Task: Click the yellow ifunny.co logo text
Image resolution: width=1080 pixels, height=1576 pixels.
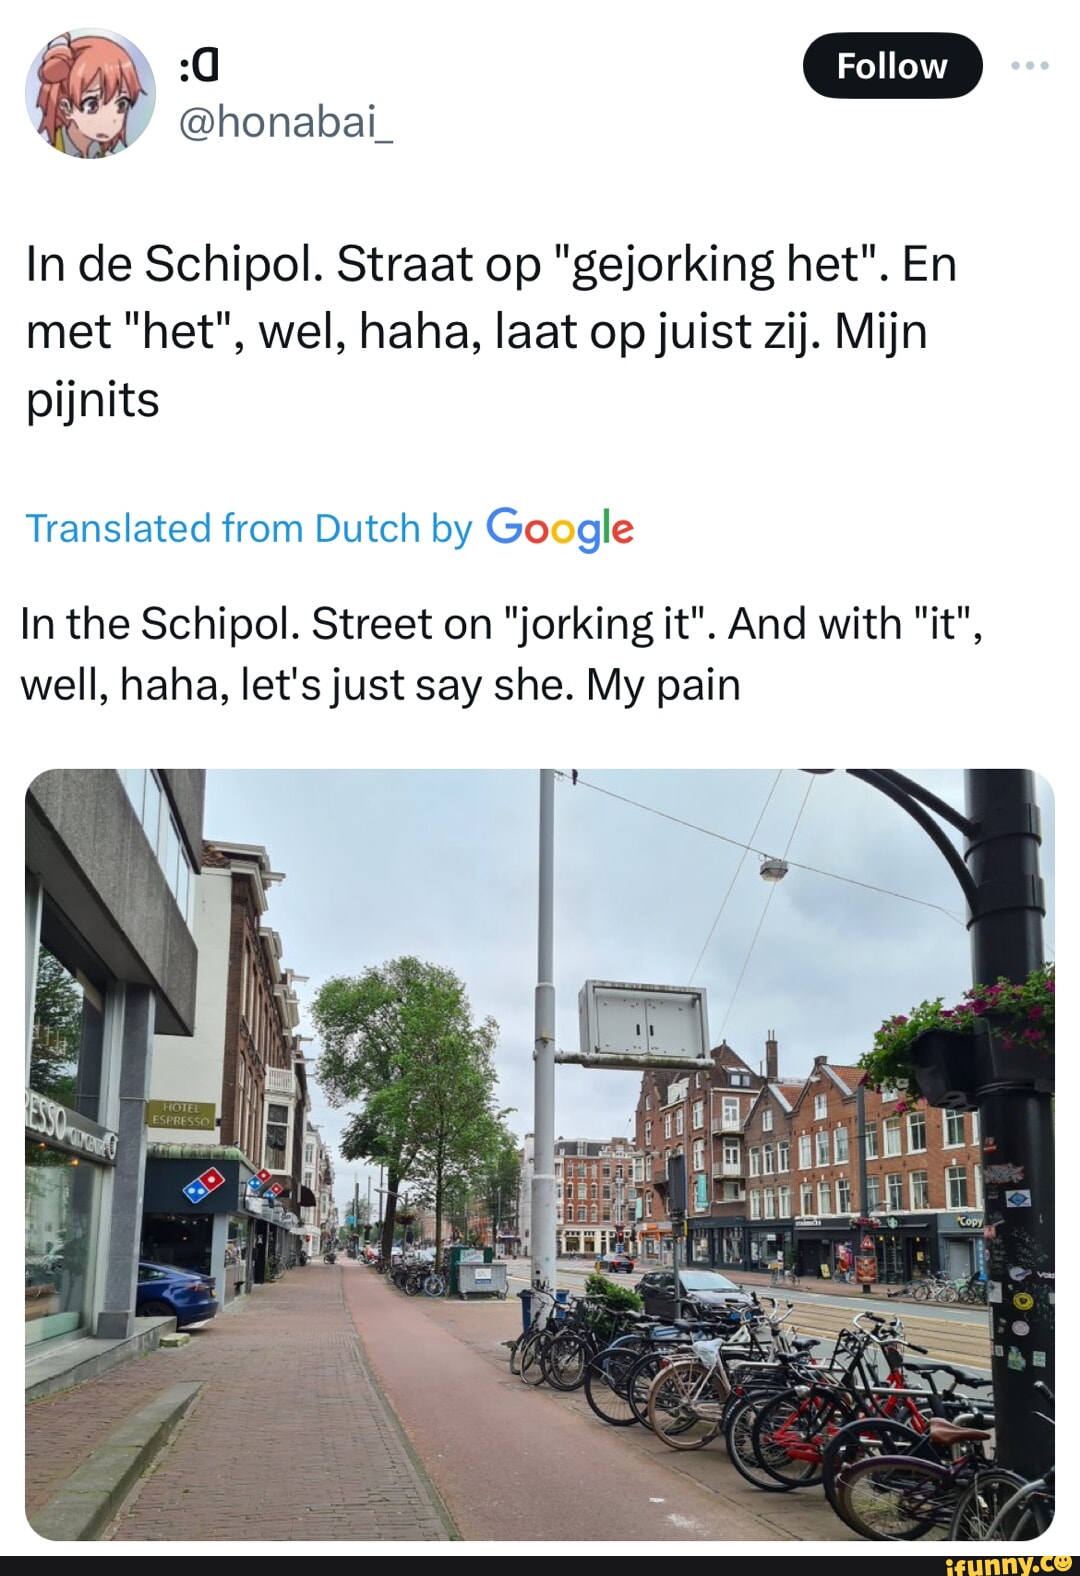Action: (1010, 1563)
